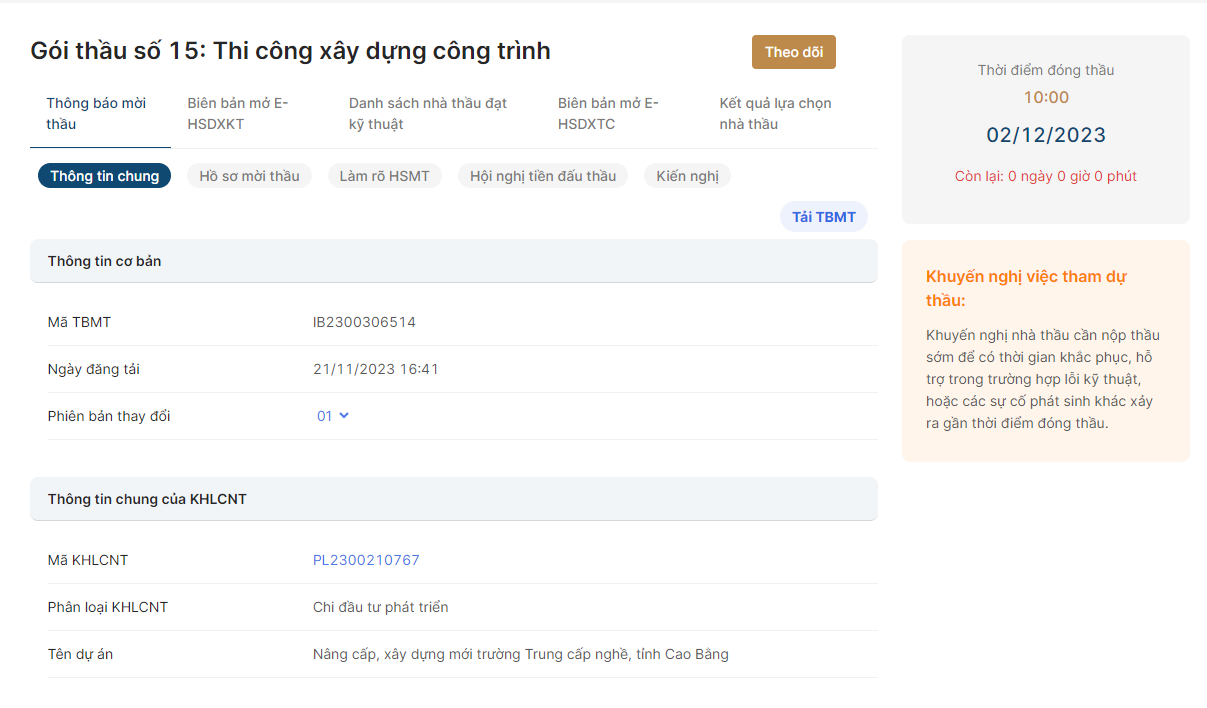The height and width of the screenshot is (708, 1207).
Task: Open the PL2300210767 plan code link
Action: point(366,560)
